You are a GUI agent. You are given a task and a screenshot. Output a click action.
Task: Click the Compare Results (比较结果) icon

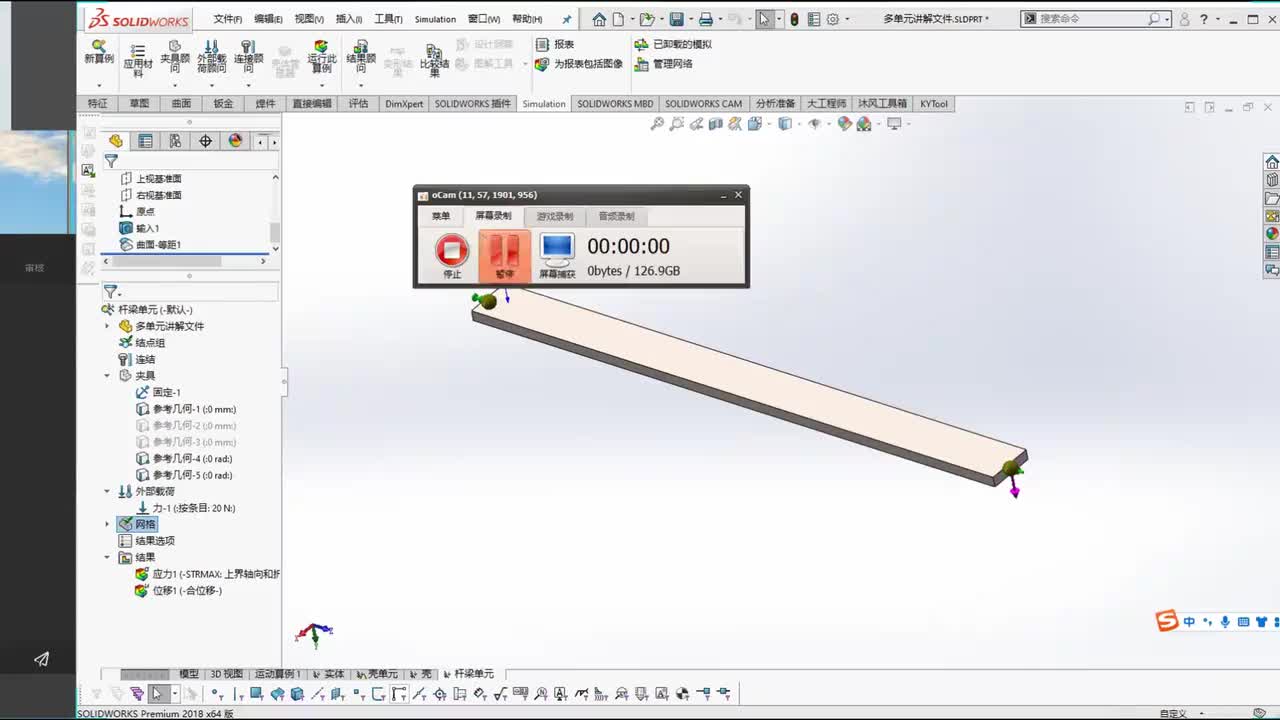(x=434, y=60)
